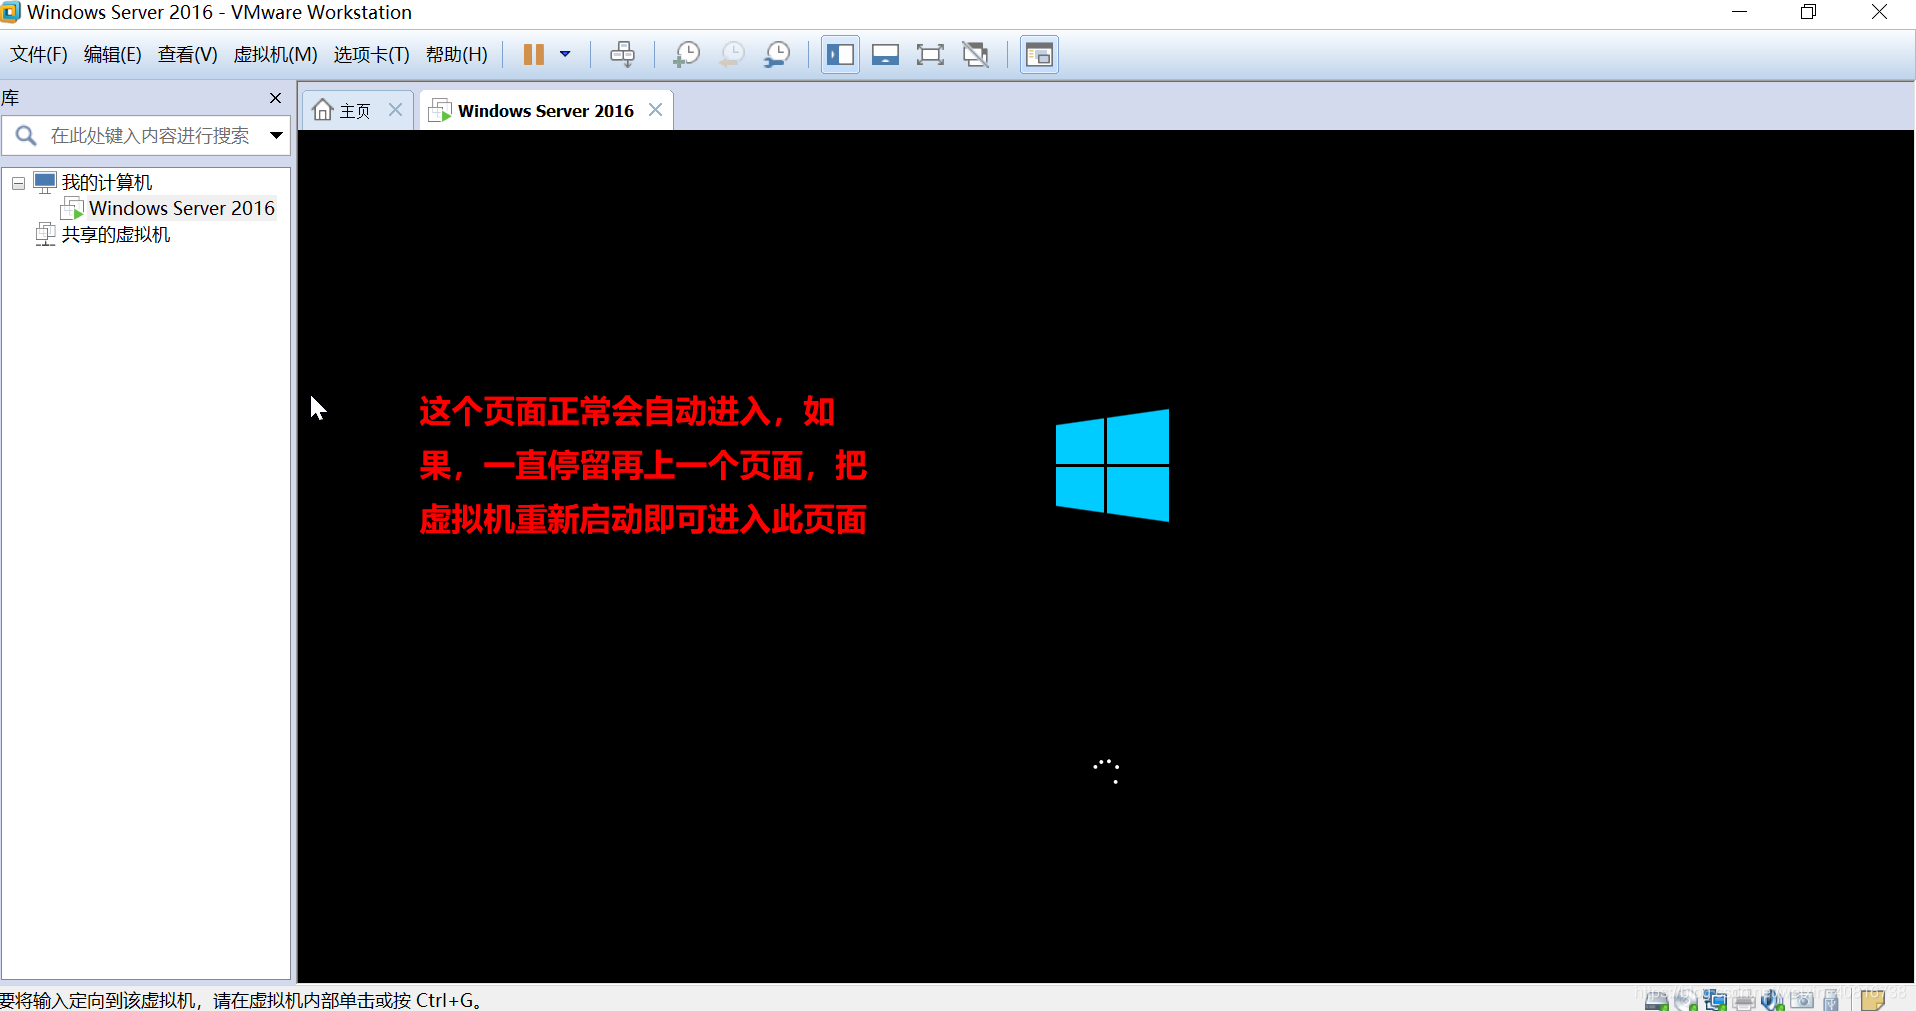The height and width of the screenshot is (1011, 1916).
Task: Select Windows Server 2016 in the library
Action: click(182, 208)
